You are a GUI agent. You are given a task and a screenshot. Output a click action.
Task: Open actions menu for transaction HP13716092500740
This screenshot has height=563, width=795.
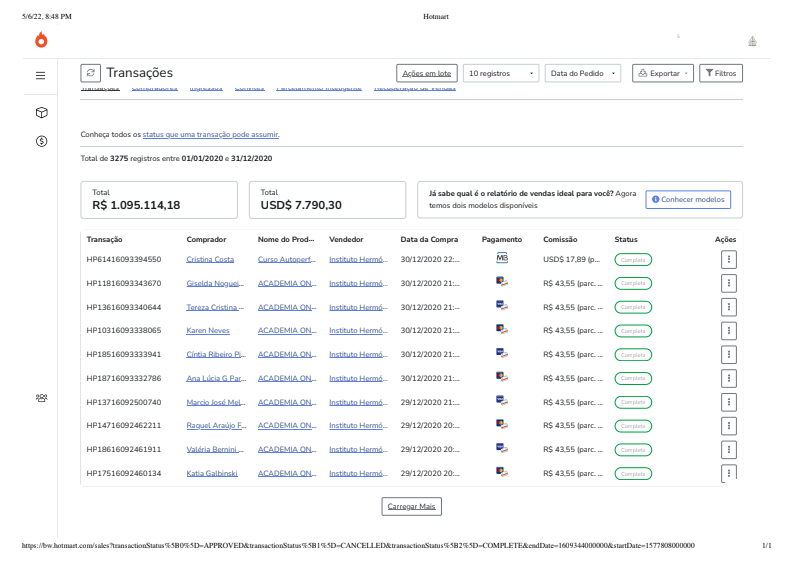pos(729,402)
